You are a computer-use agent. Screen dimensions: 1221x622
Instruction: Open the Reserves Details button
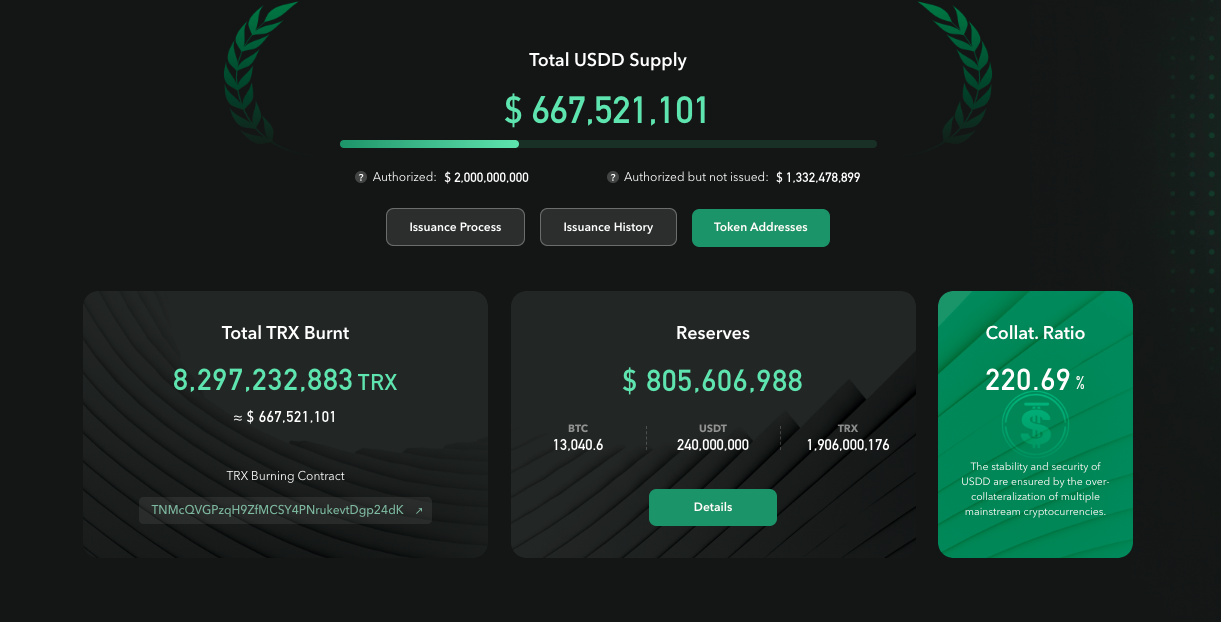click(713, 507)
